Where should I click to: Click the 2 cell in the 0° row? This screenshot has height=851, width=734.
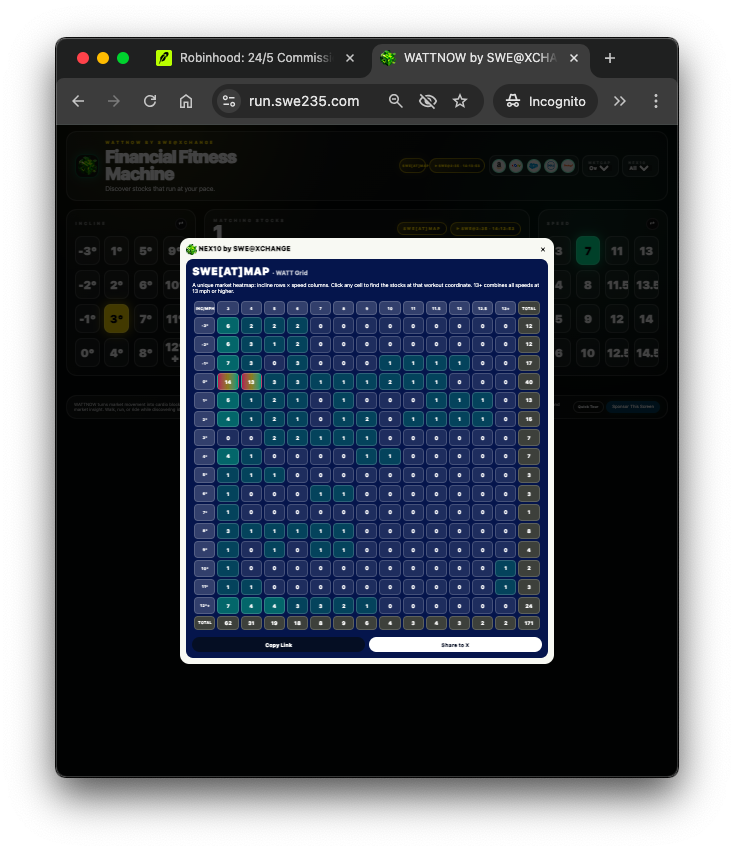[x=390, y=382]
